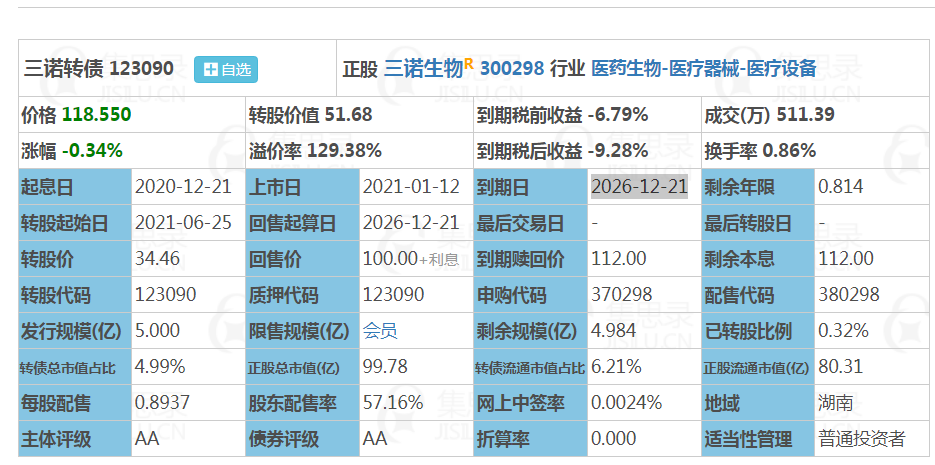This screenshot has width=935, height=465.
Task: Select 换手率 value 0.86%
Action: click(790, 151)
